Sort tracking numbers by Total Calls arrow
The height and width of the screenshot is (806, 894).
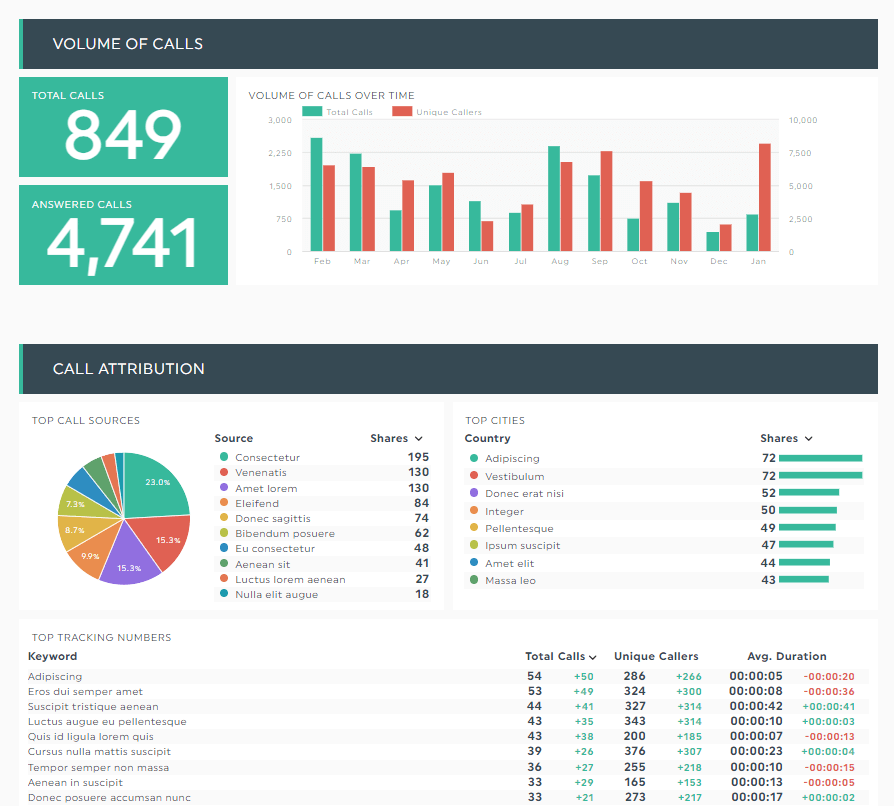[x=592, y=657]
